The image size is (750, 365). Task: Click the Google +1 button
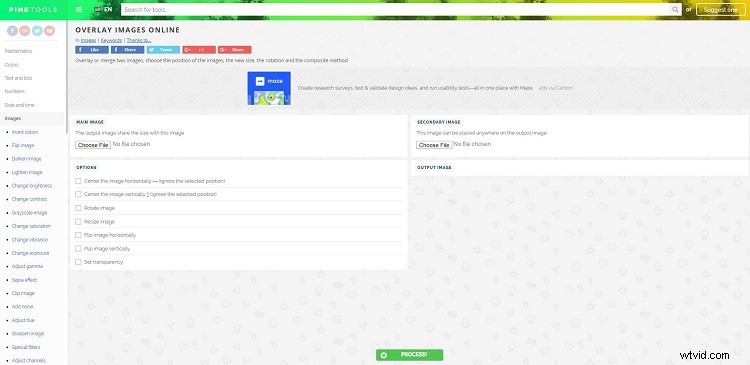point(199,50)
